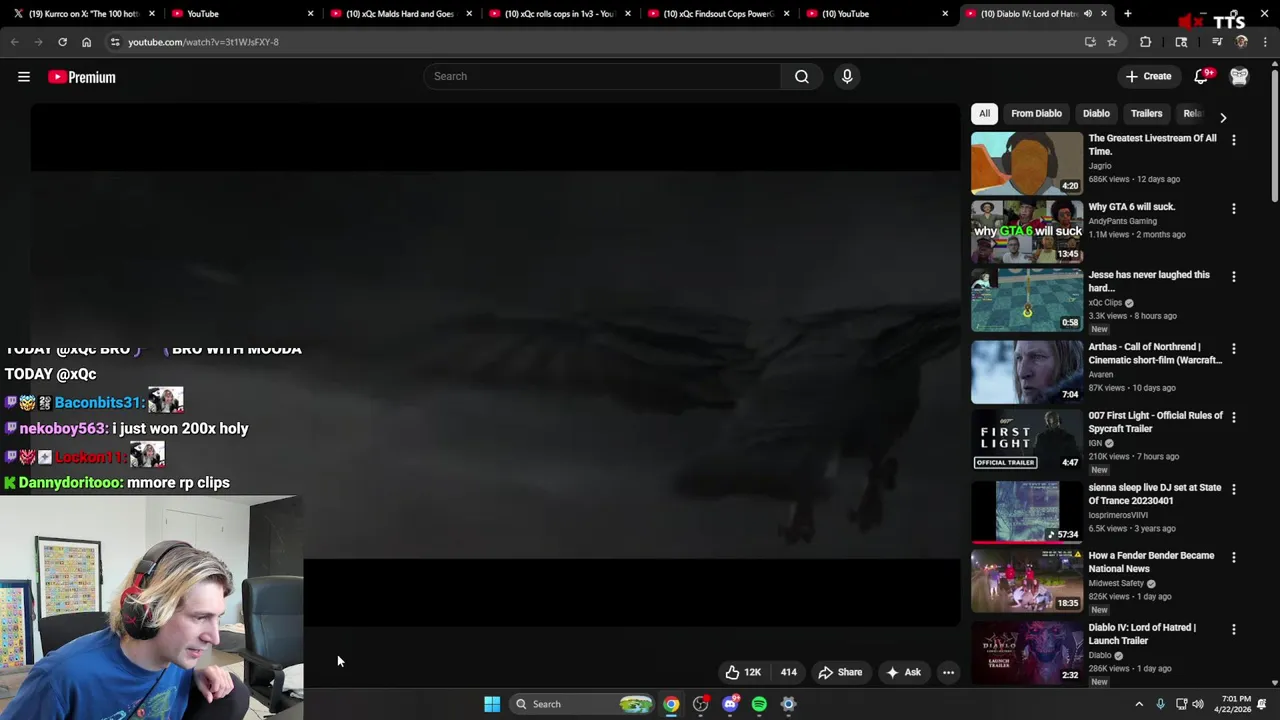This screenshot has height=720, width=1280.
Task: Open browser home page button
Action: click(86, 42)
